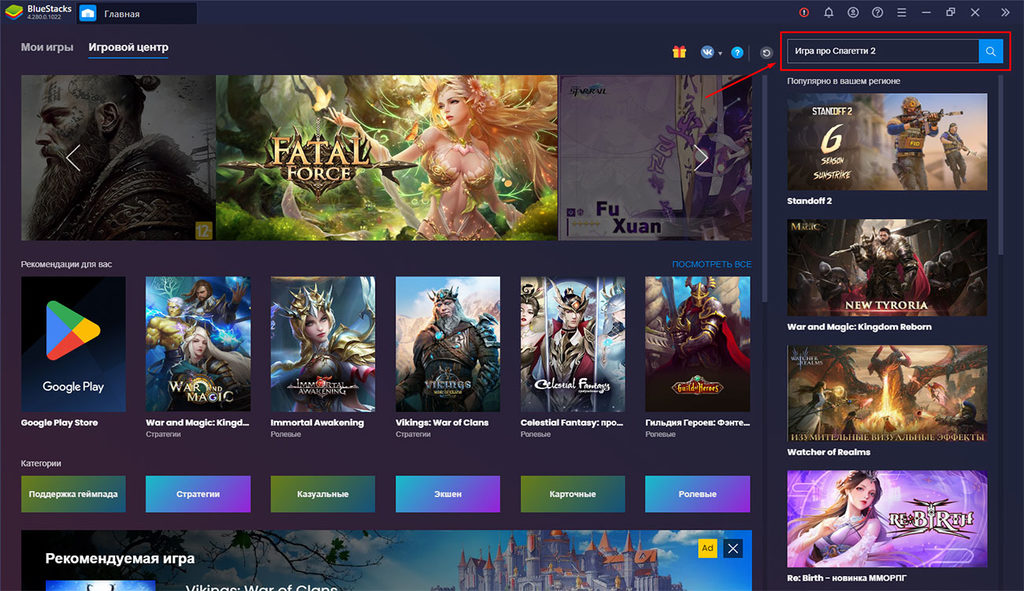Open Watcher of Realms thumbnail
Image resolution: width=1024 pixels, height=591 pixels.
887,393
